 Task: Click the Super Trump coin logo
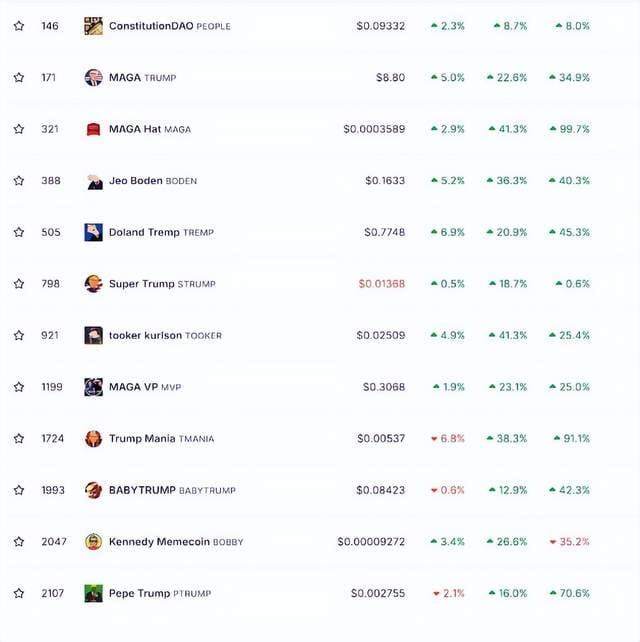click(x=93, y=284)
